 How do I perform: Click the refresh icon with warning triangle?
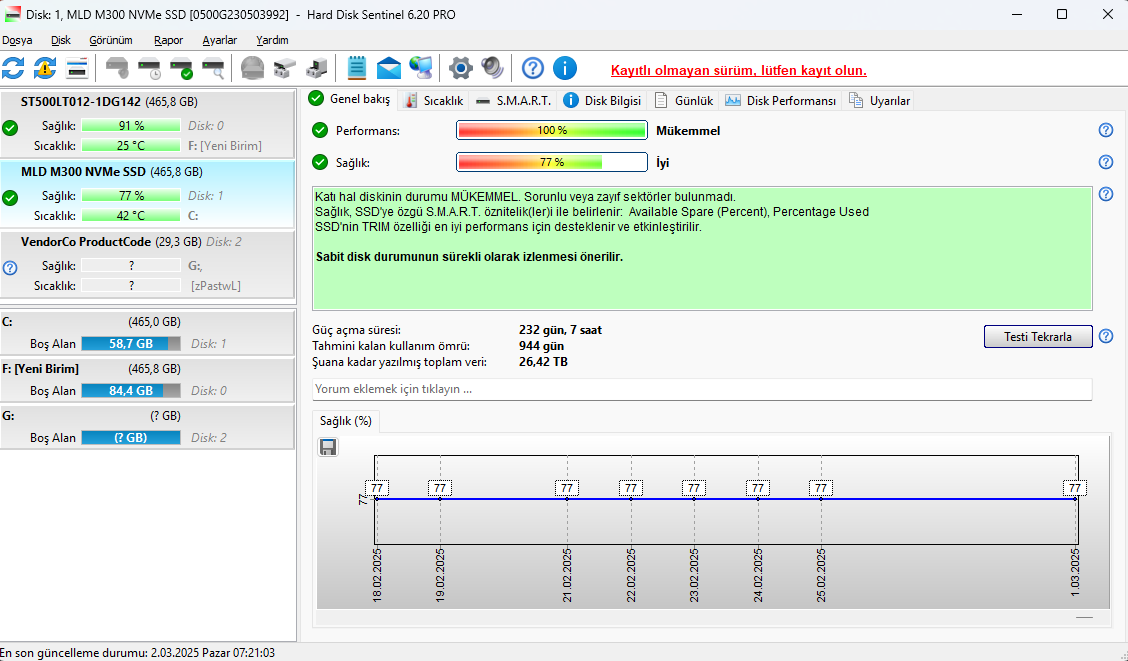pos(45,68)
